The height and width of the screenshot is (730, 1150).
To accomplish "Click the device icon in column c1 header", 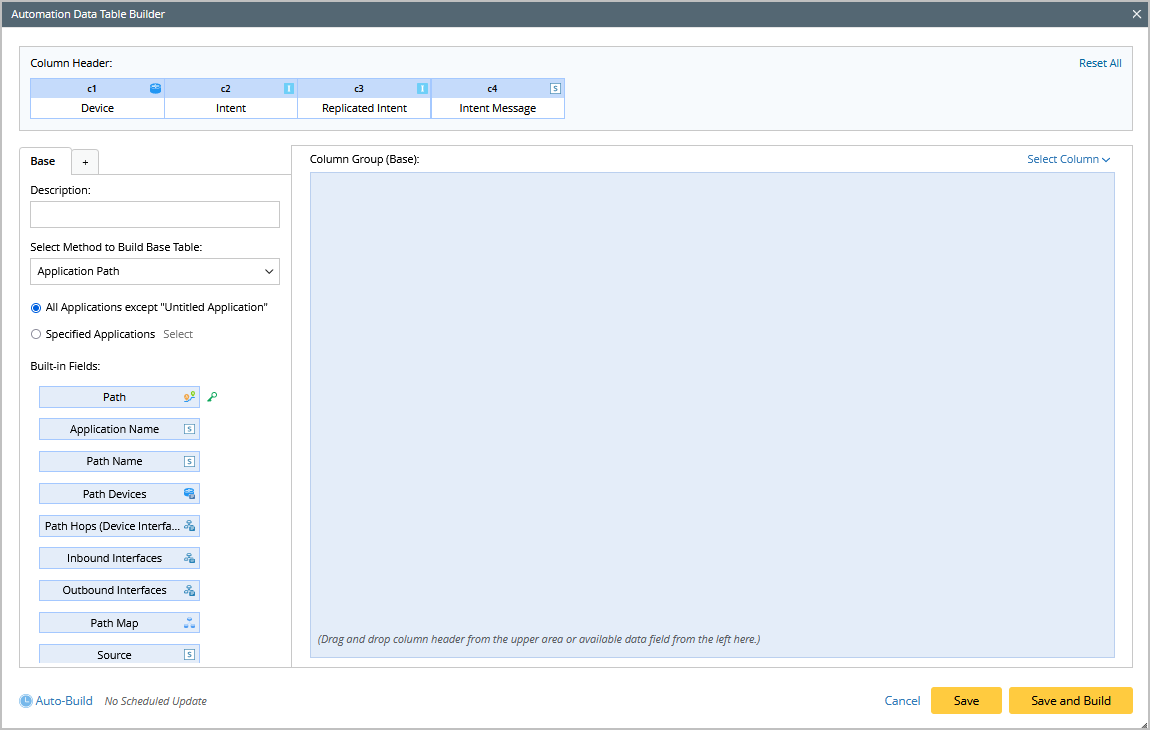I will pyautogui.click(x=155, y=88).
